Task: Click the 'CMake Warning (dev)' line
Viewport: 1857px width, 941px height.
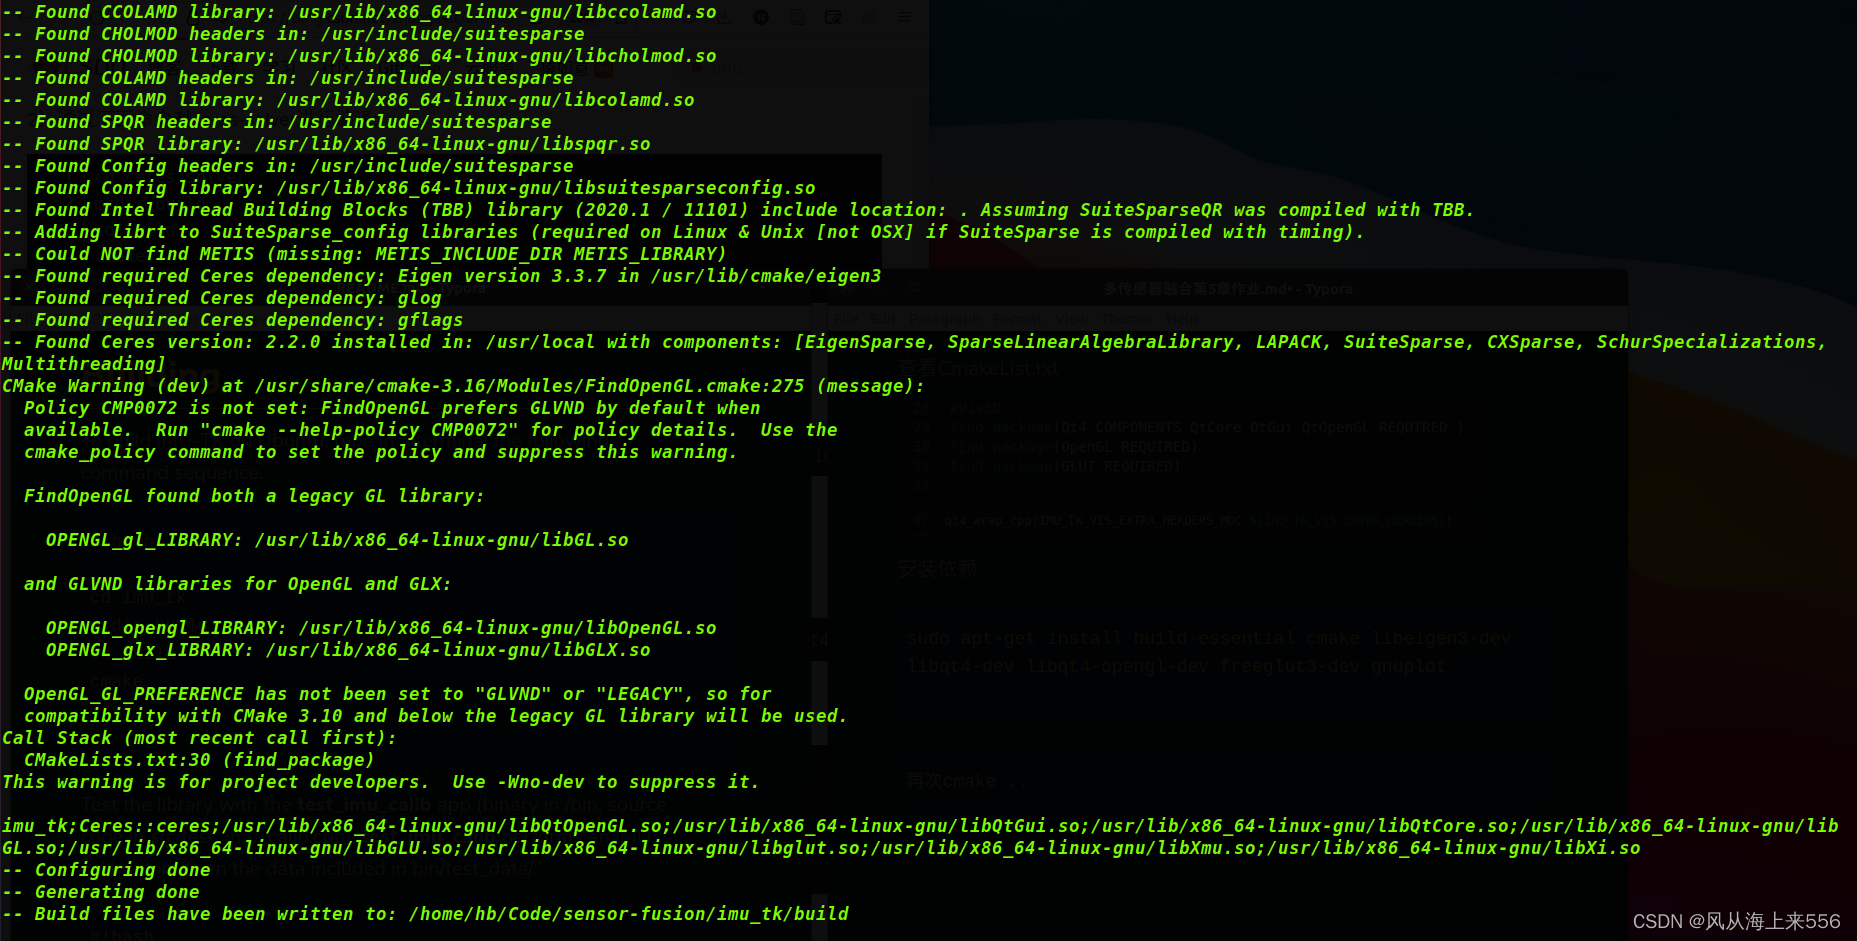Action: point(463,386)
